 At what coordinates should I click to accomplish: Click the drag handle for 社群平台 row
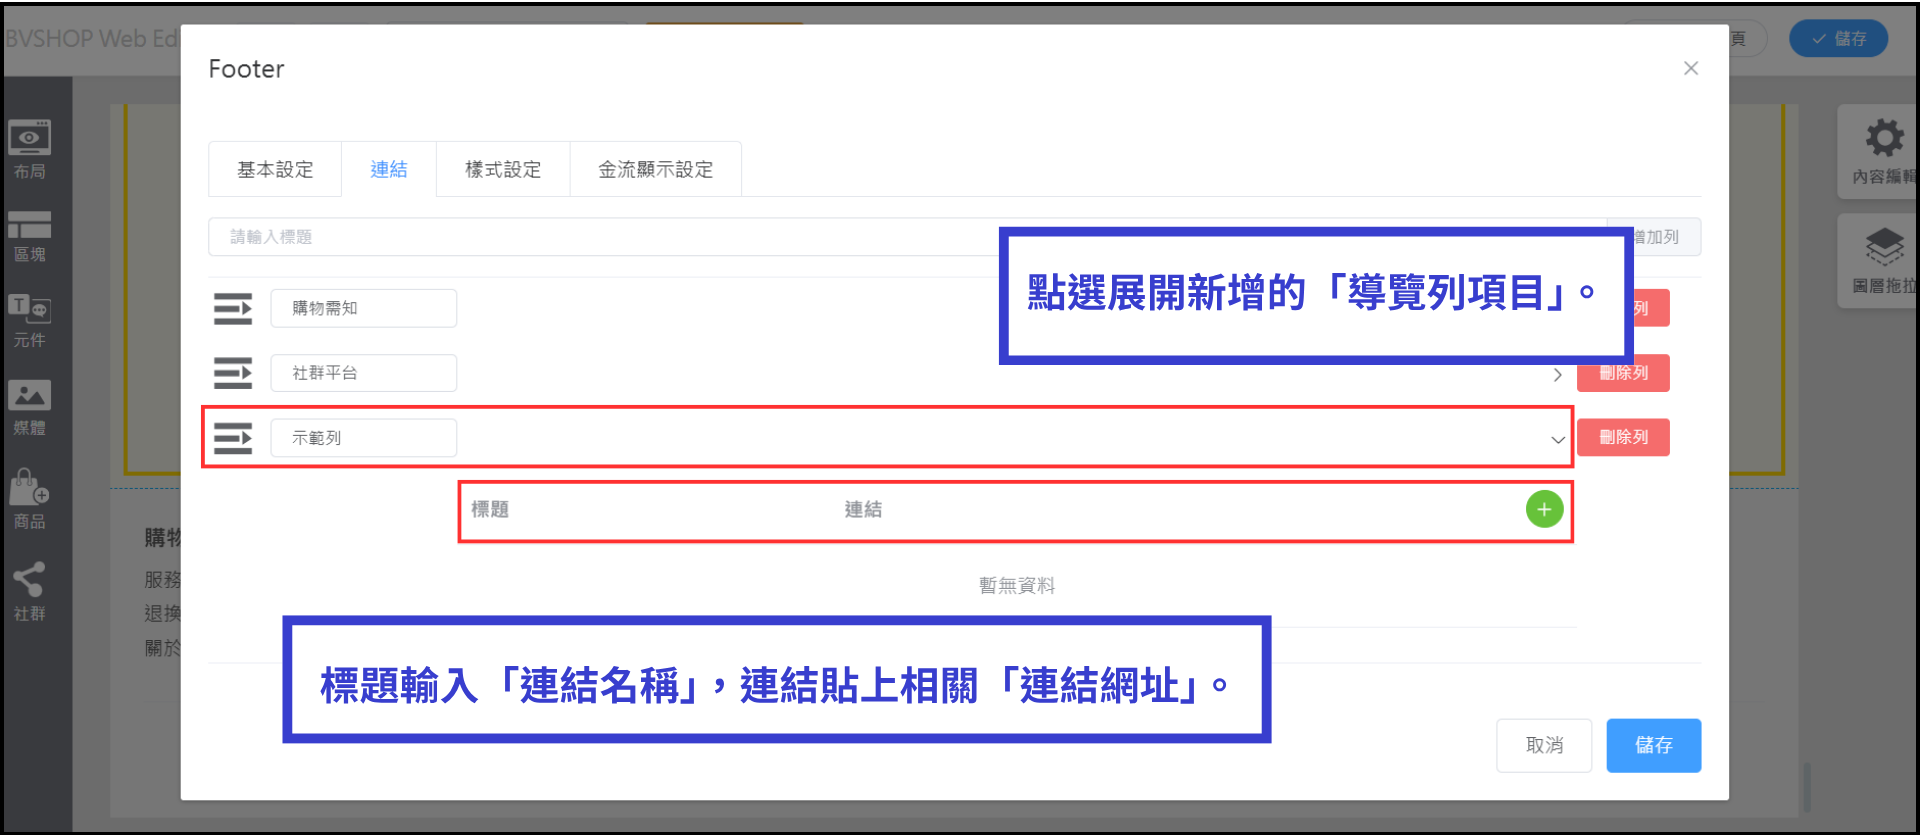(233, 373)
